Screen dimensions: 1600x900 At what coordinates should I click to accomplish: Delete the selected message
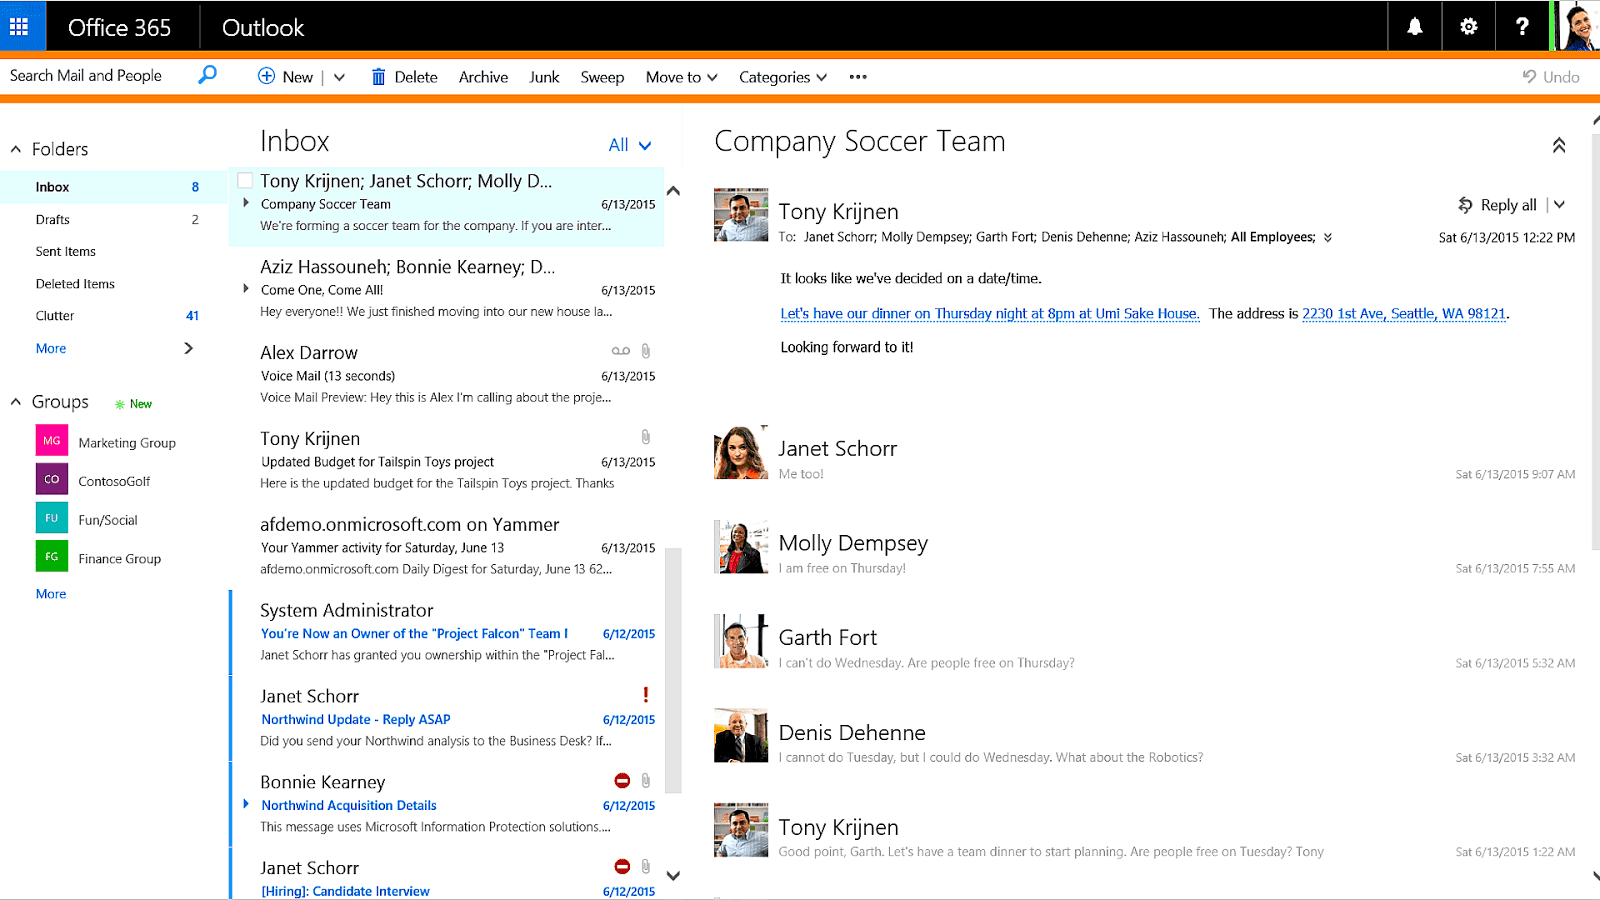(405, 77)
